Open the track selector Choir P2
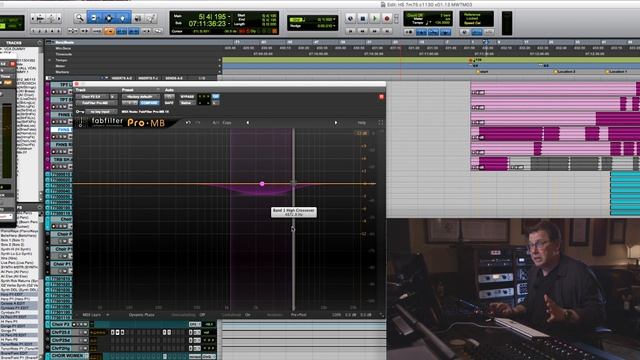The image size is (640, 360). coord(92,97)
